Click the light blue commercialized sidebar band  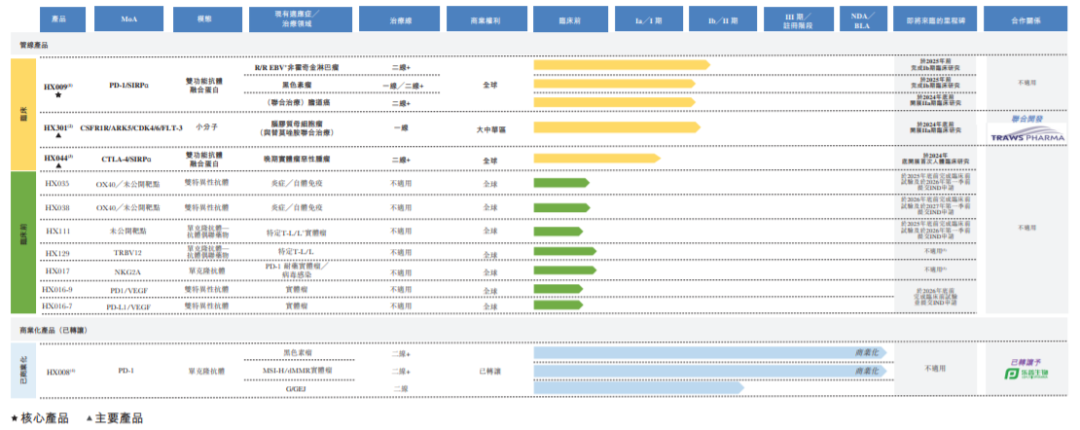(x=23, y=371)
